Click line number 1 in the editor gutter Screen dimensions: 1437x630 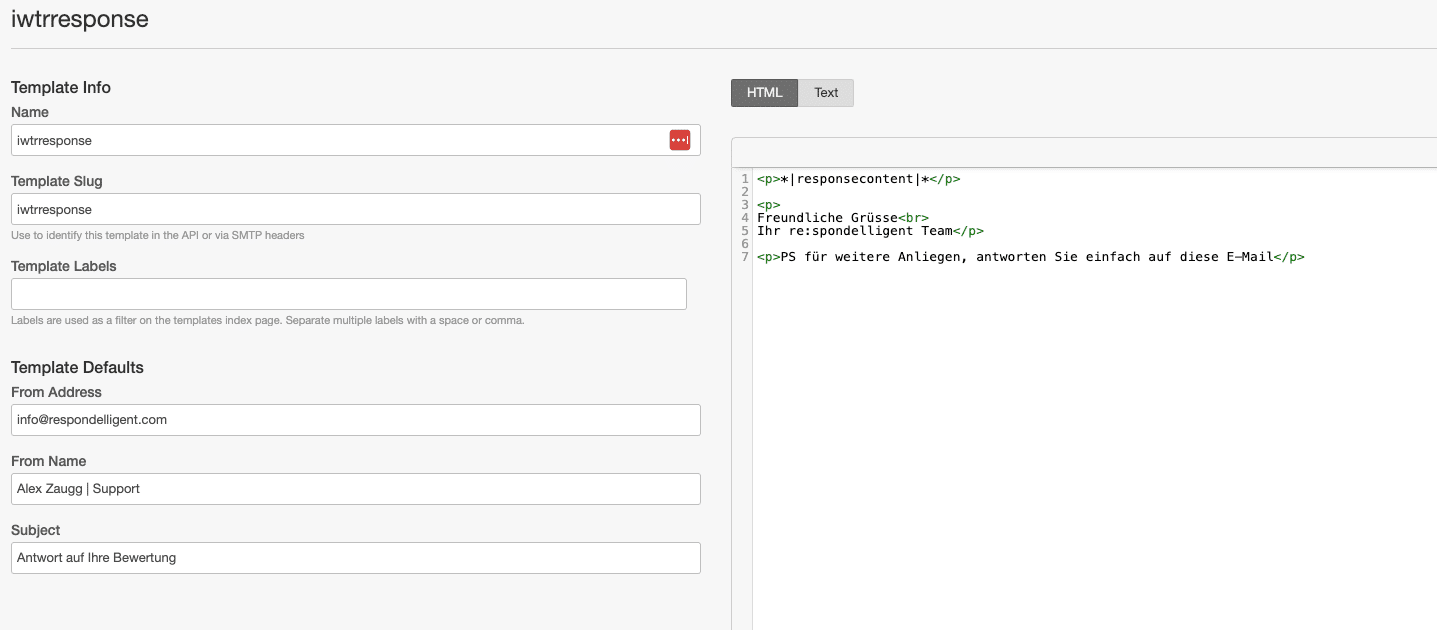[x=744, y=178]
